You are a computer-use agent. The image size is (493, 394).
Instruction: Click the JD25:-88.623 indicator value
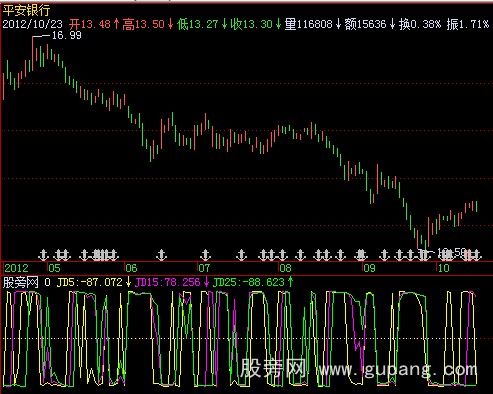coord(249,282)
